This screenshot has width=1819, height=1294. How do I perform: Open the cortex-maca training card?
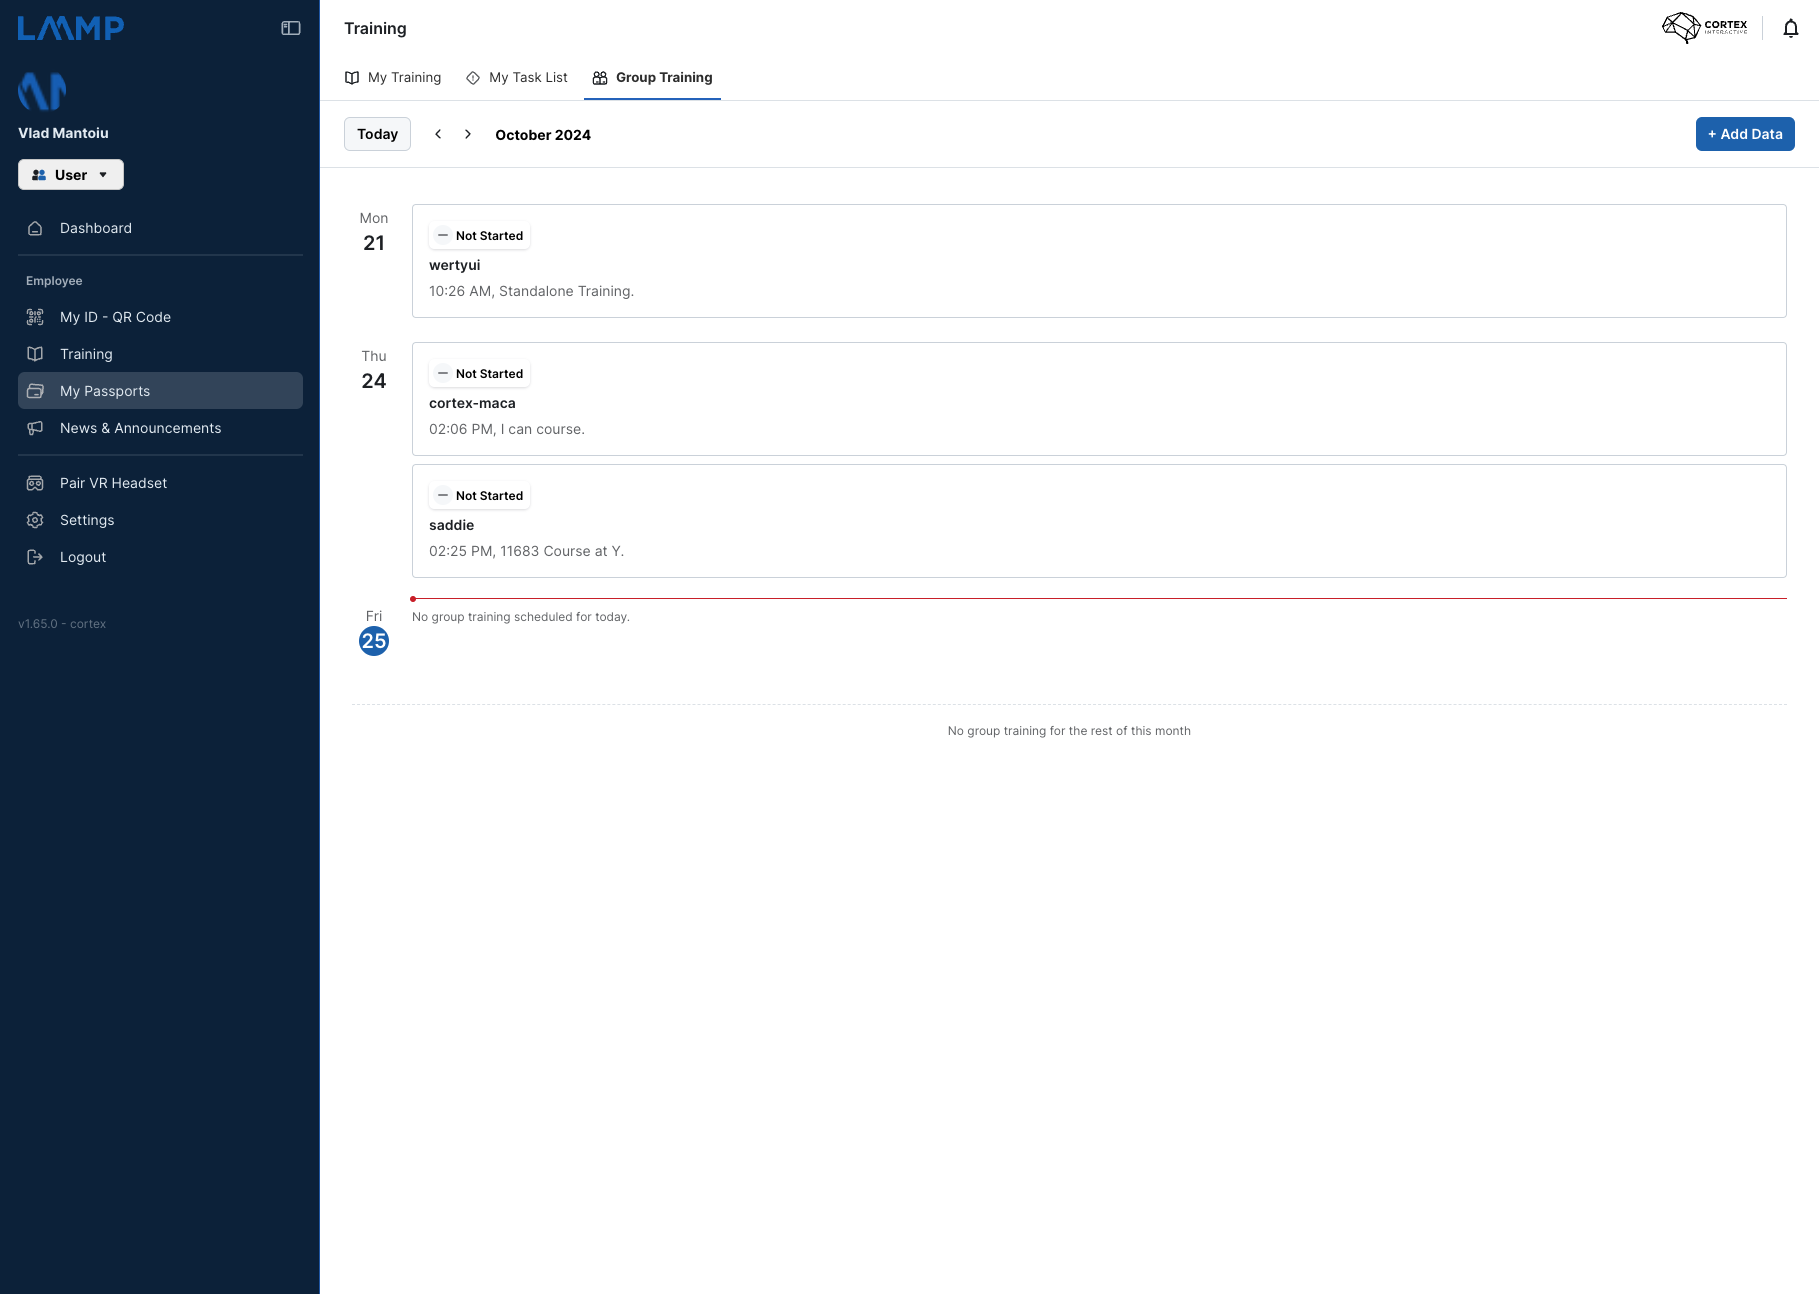pyautogui.click(x=1099, y=399)
